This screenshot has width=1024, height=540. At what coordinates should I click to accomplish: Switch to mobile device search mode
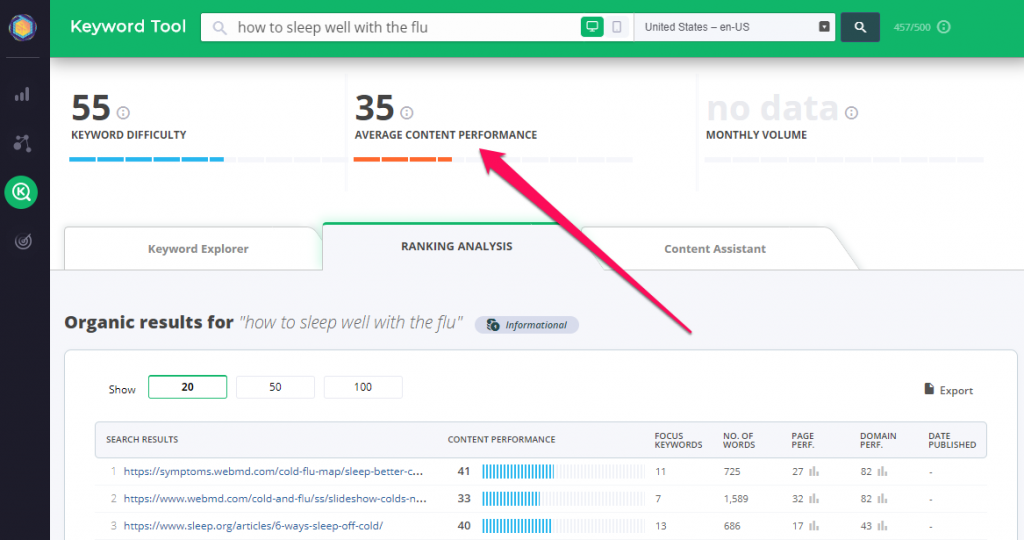coord(617,27)
